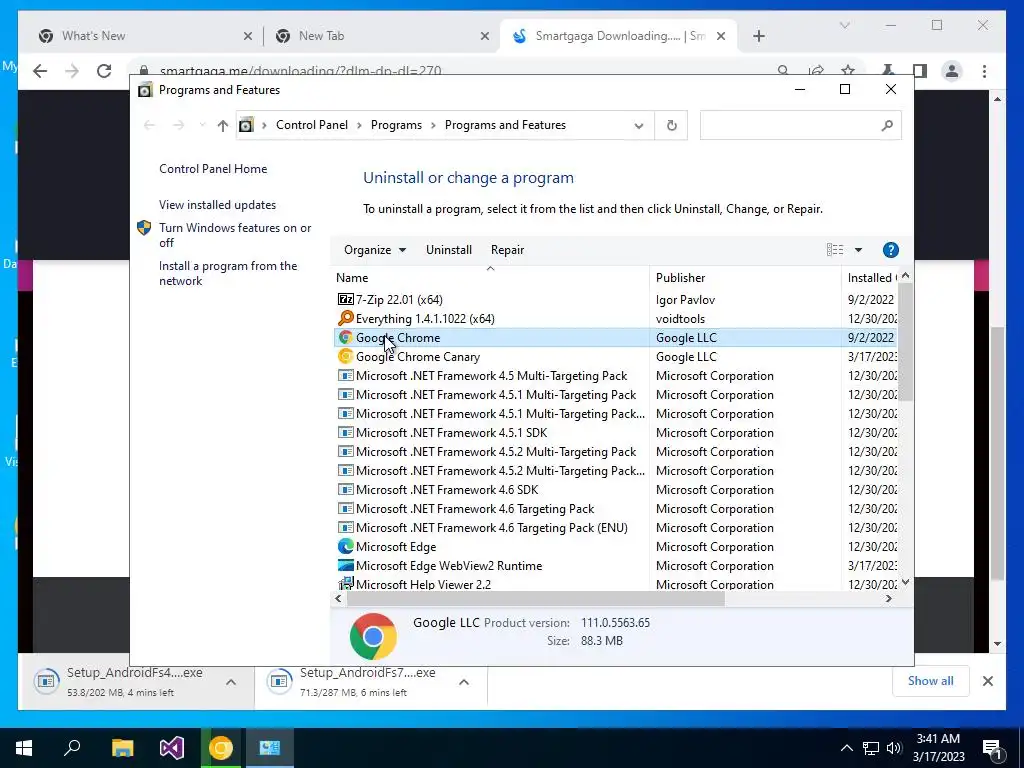Click the program list vertical scrollbar thumb
This screenshot has height=768, width=1024.
904,342
